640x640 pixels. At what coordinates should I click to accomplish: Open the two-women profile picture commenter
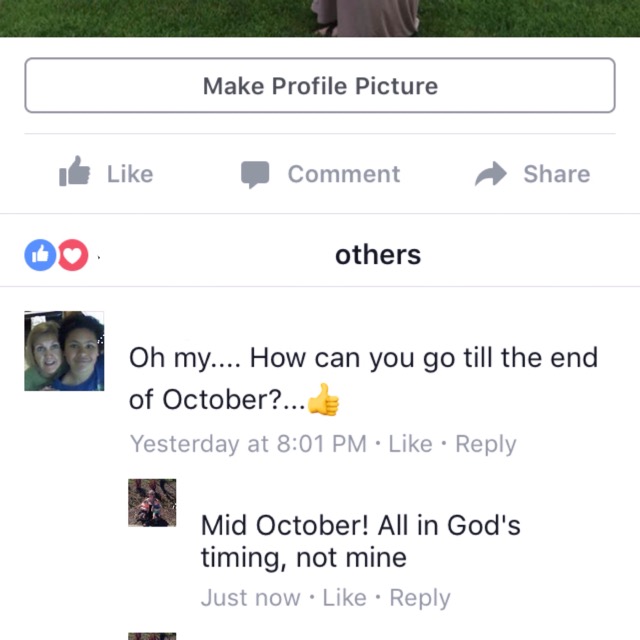[64, 351]
